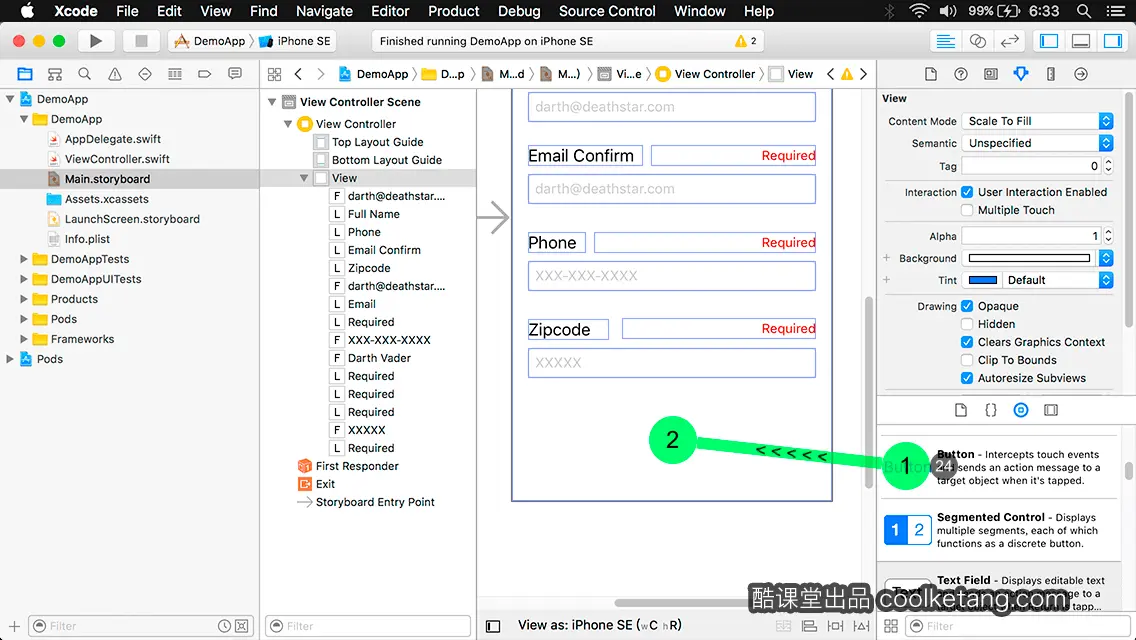
Task: Enable the Hidden checkbox
Action: (966, 324)
